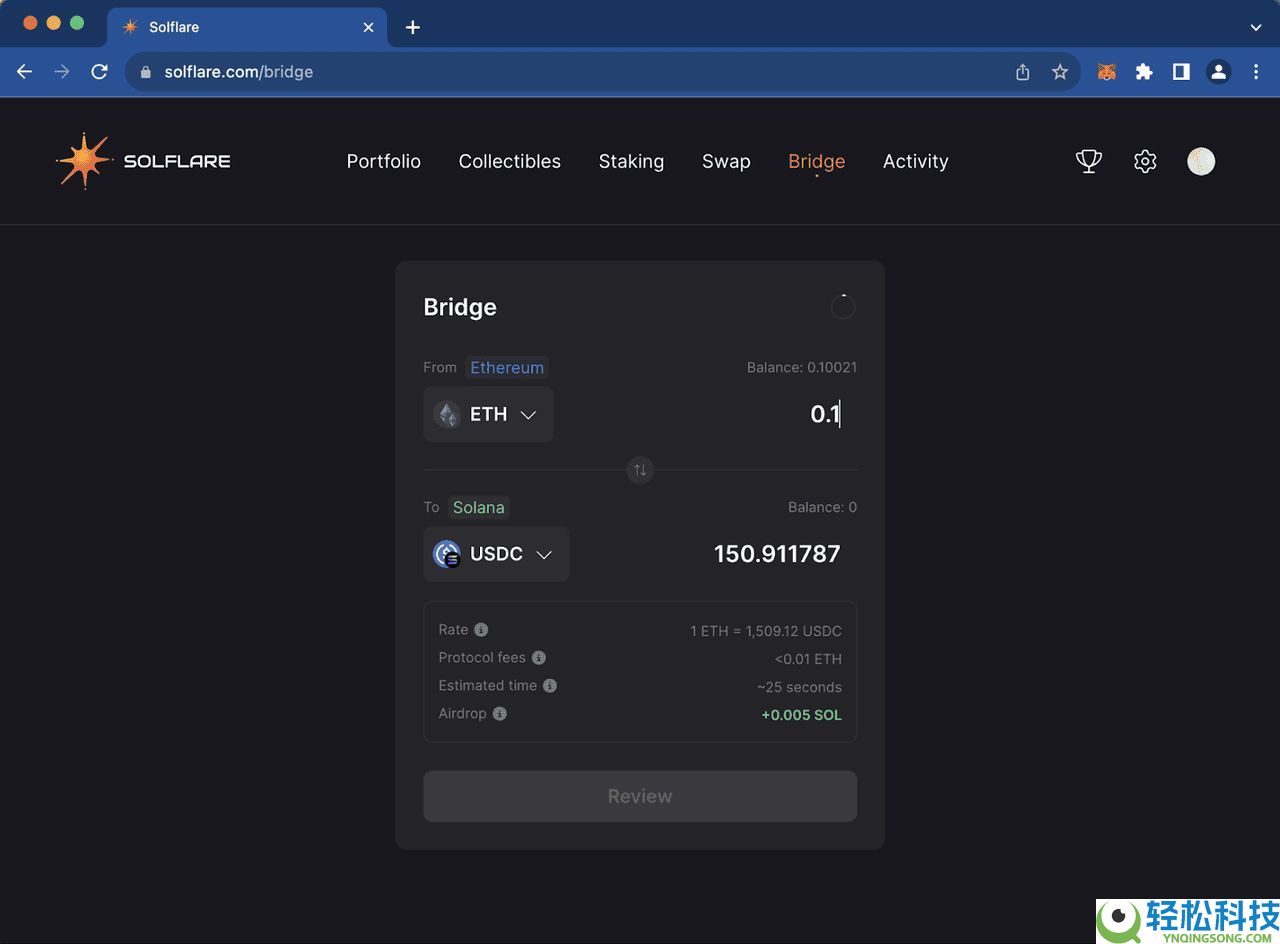
Task: Swap From and To direction arrows
Action: [640, 469]
